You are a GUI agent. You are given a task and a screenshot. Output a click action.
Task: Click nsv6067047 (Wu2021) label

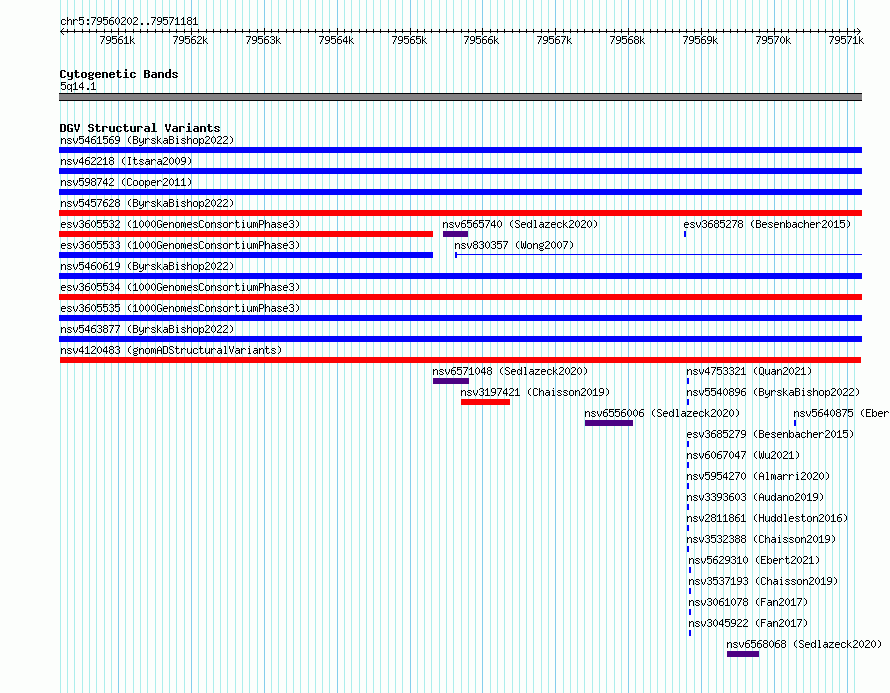[743, 455]
